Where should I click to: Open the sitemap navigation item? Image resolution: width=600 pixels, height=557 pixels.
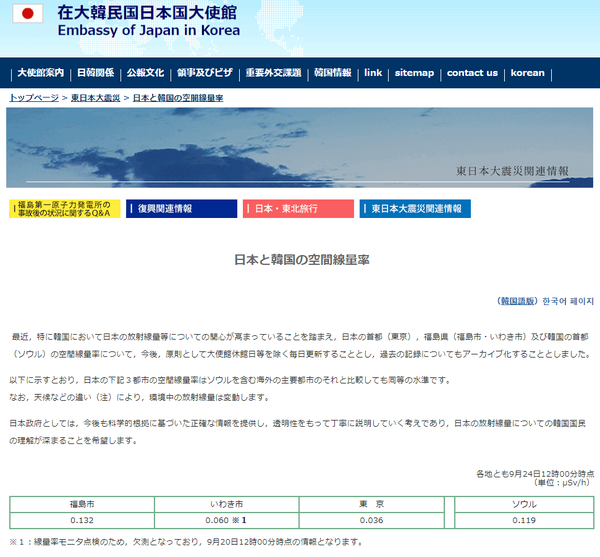(x=414, y=73)
